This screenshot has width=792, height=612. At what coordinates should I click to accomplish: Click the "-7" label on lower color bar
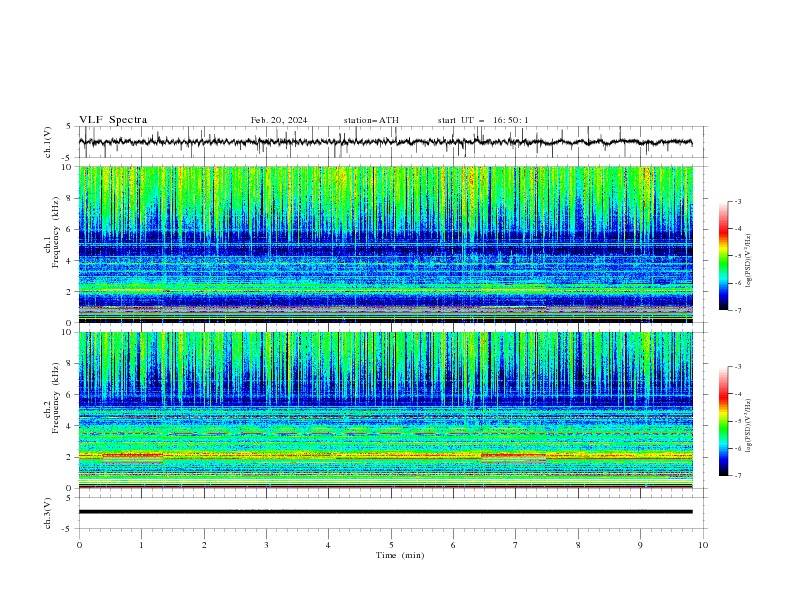(738, 476)
